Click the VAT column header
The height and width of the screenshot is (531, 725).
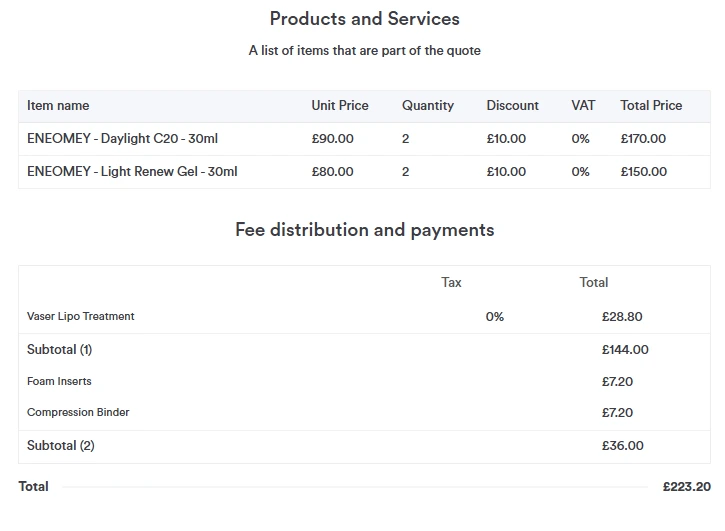(583, 106)
